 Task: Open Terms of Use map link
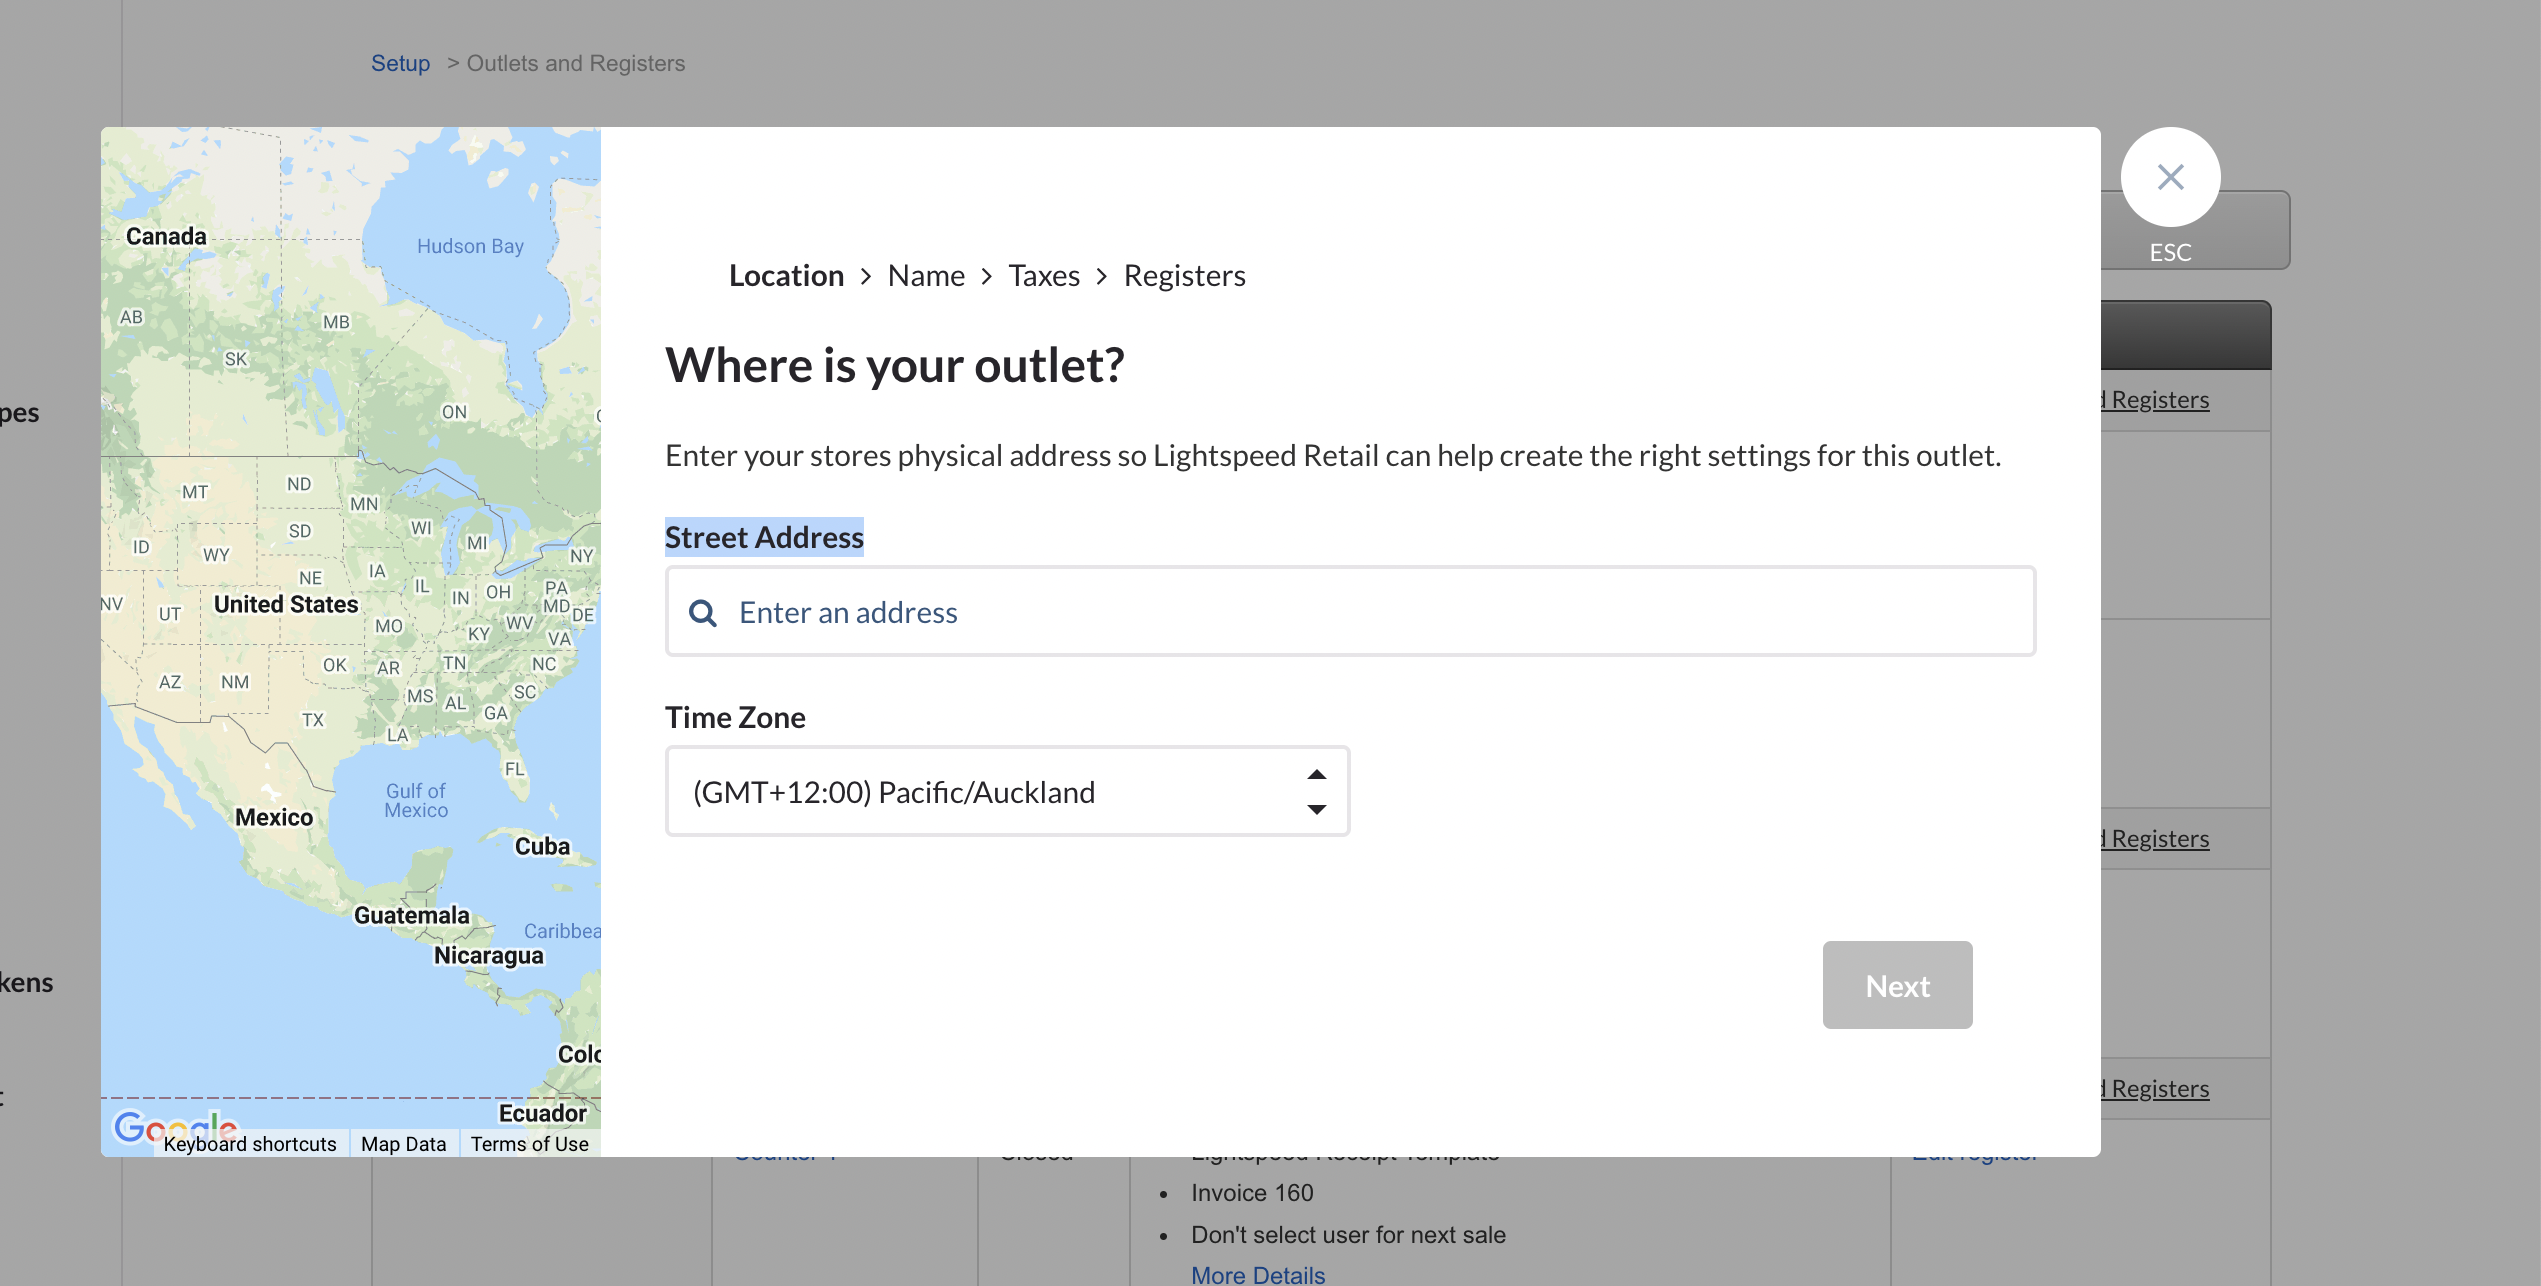[529, 1144]
